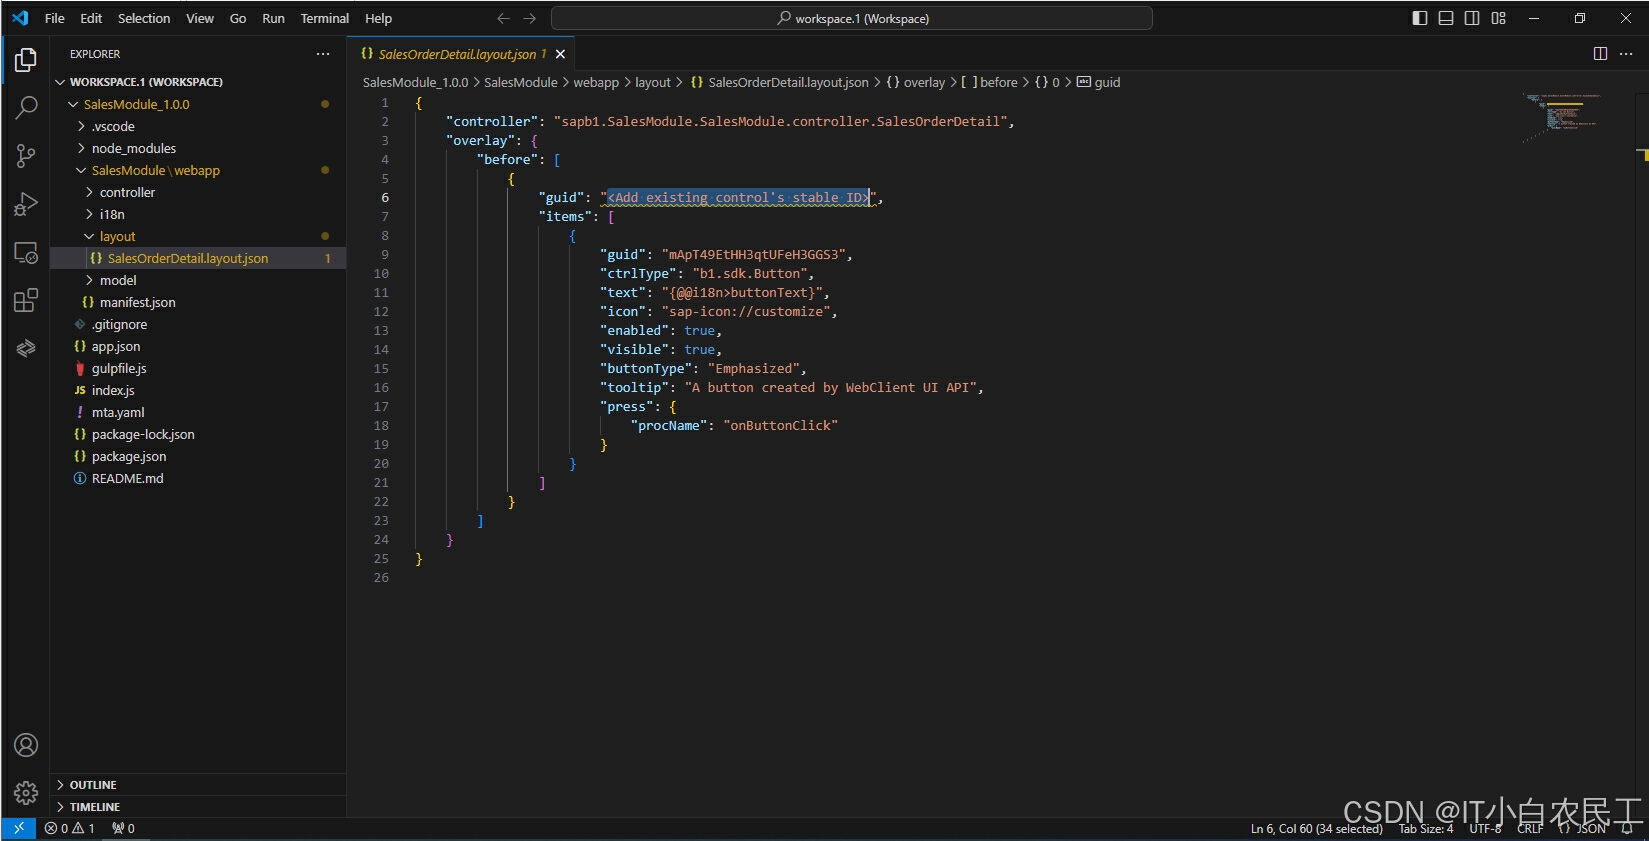
Task: Open the Help menu
Action: 378,18
